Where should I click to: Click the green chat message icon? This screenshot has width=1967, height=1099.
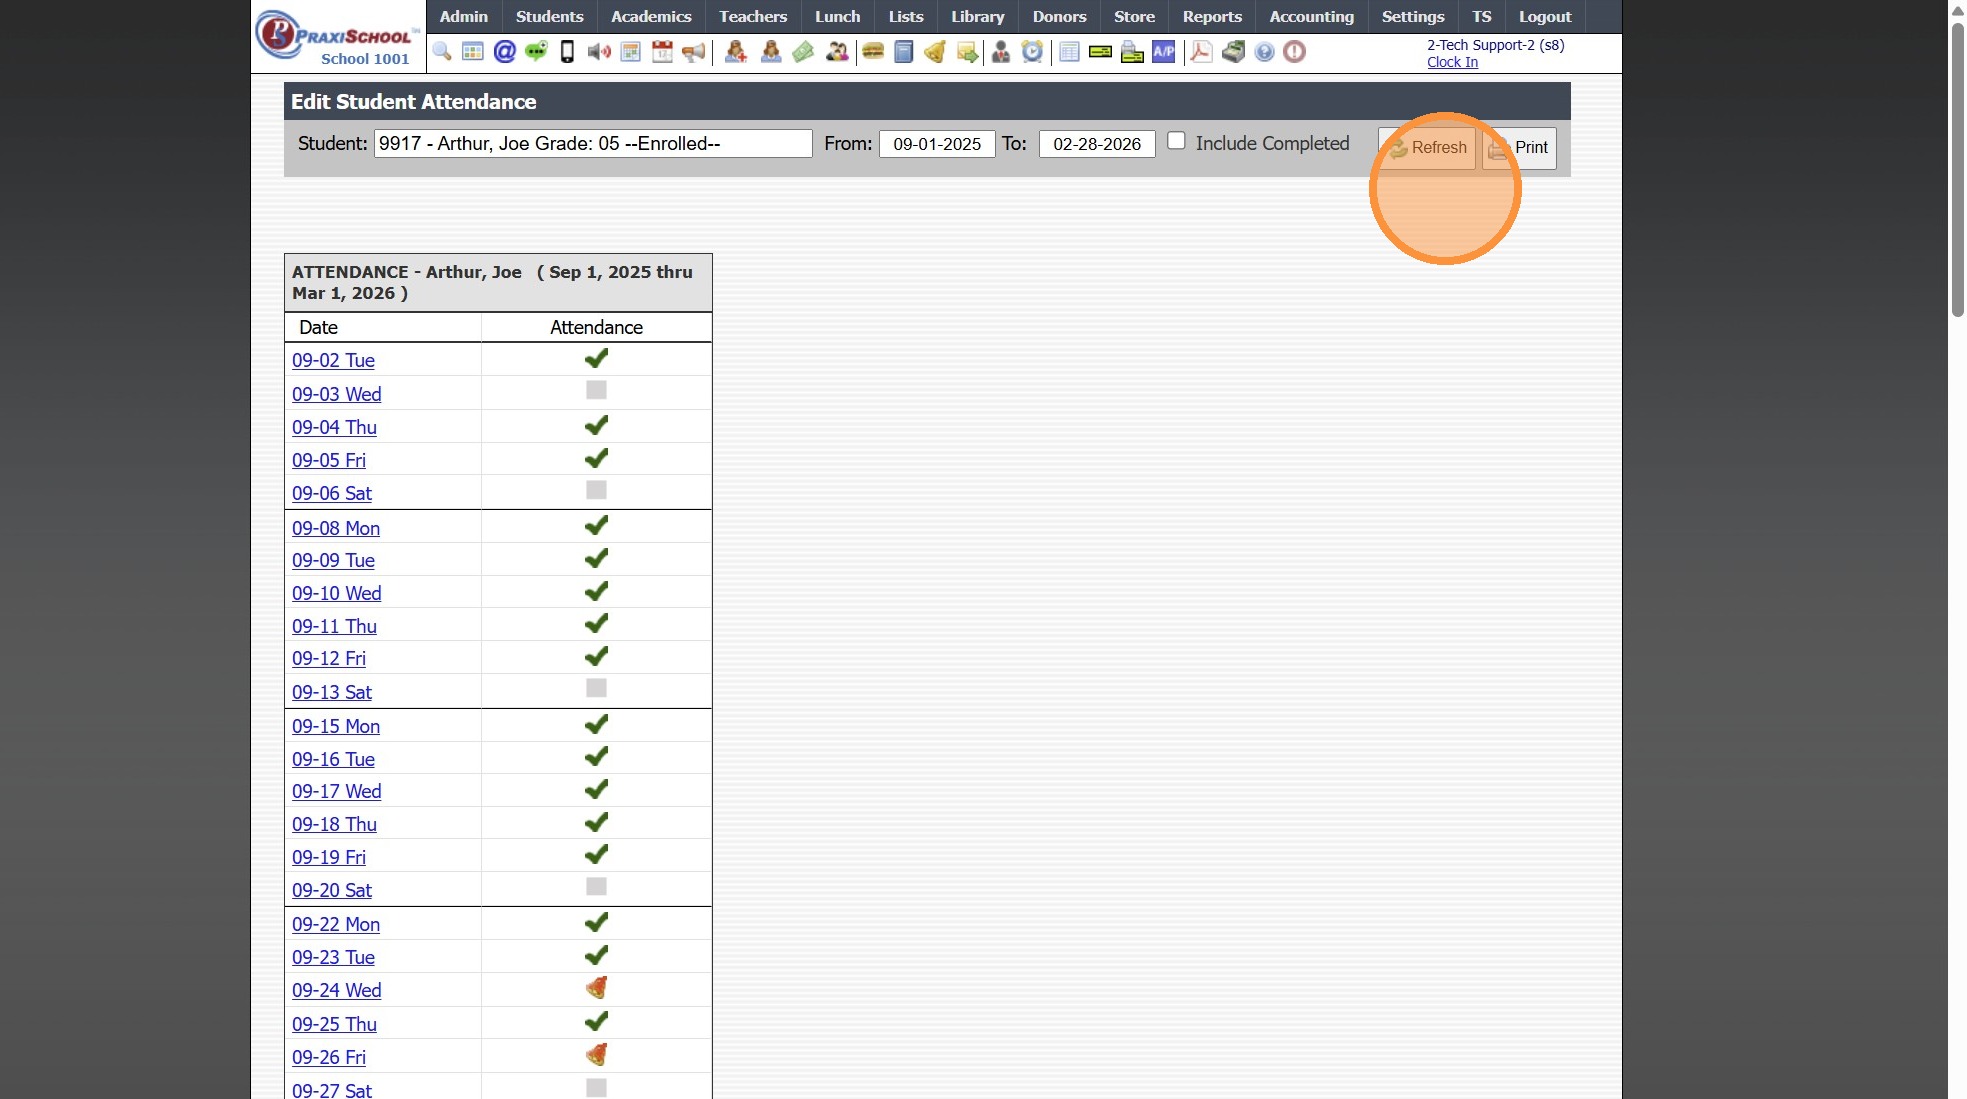click(536, 52)
